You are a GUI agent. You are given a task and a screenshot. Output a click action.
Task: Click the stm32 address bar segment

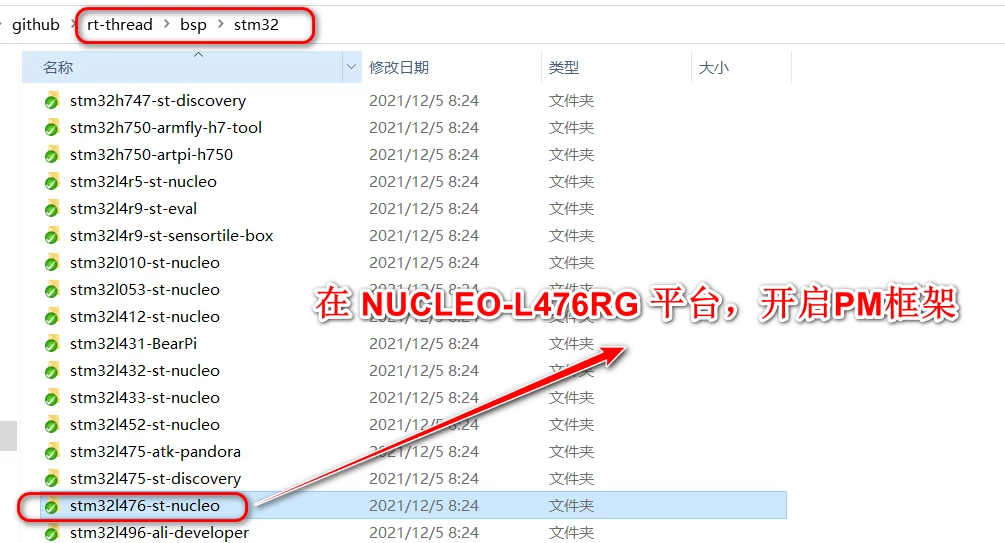[x=256, y=24]
